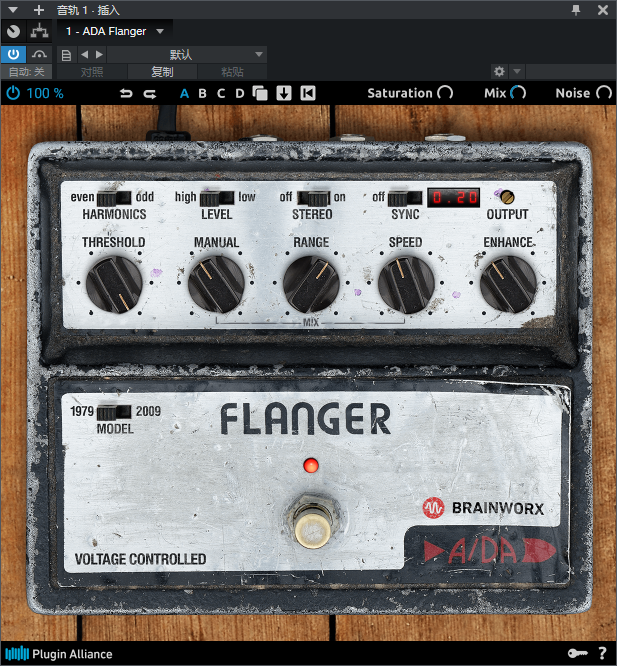
Task: Toggle the SYNC off switch
Action: tap(405, 198)
